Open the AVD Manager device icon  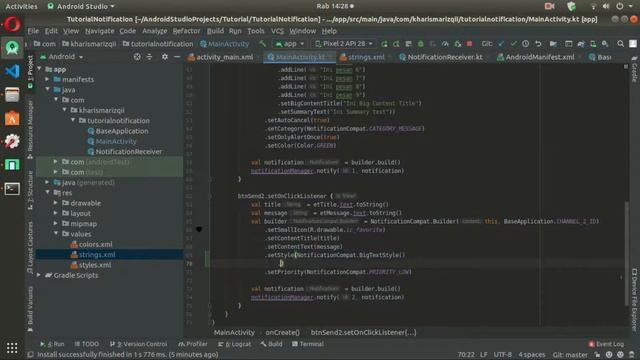click(593, 44)
